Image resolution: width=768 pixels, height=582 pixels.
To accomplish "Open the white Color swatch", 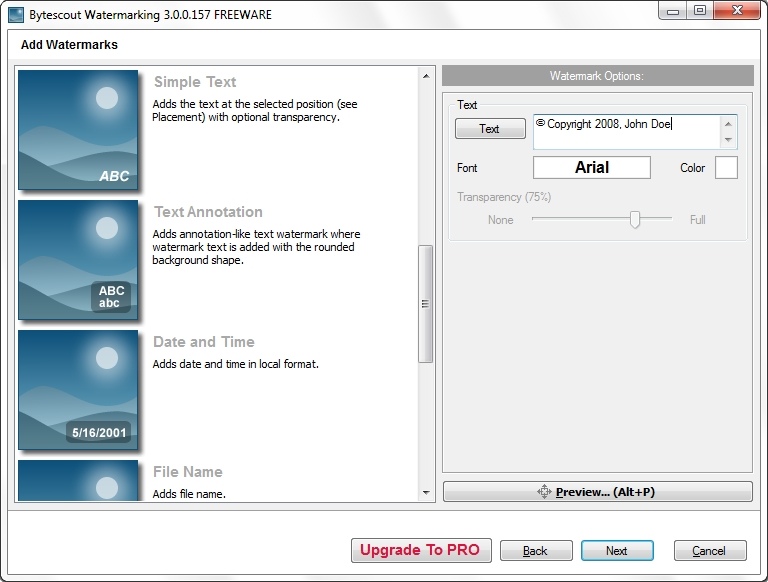I will (726, 168).
